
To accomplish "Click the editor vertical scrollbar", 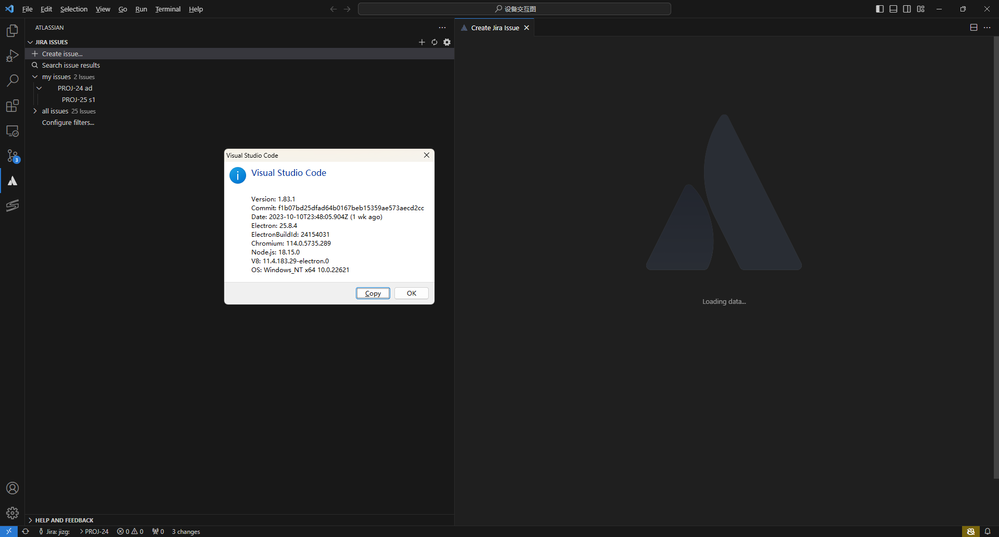I will point(996,257).
